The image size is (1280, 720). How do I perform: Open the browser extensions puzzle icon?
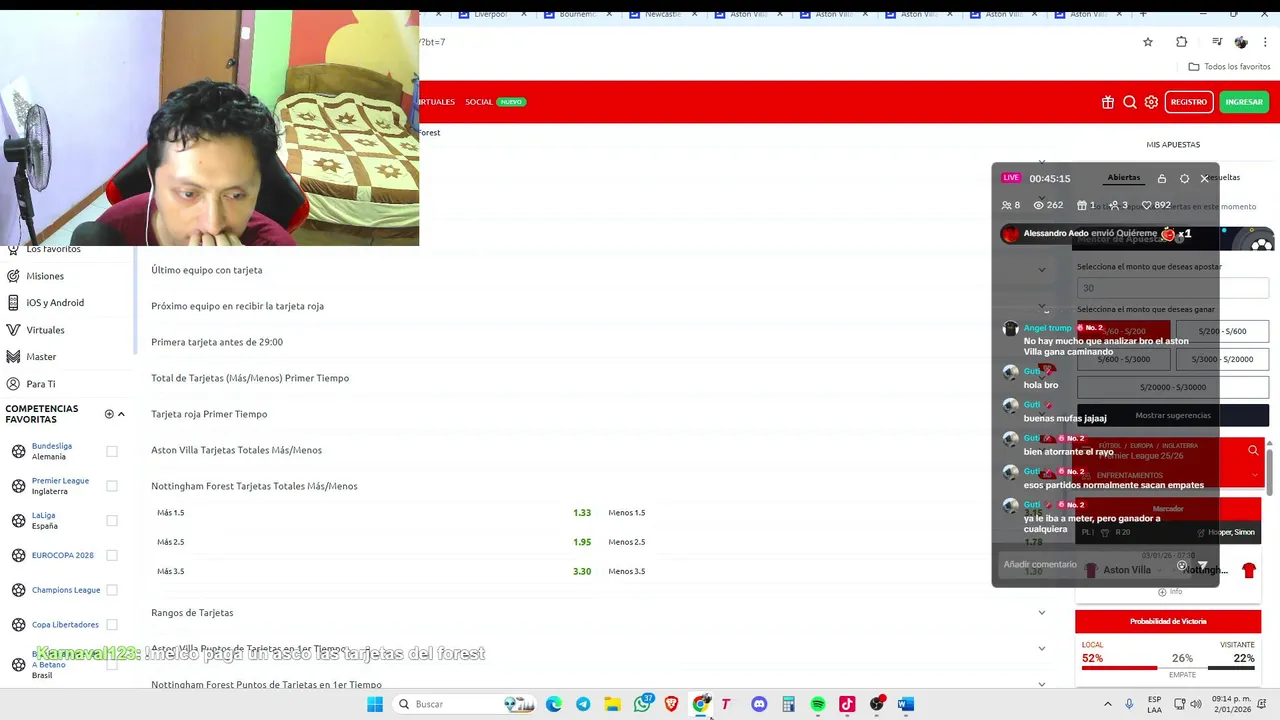[1182, 42]
